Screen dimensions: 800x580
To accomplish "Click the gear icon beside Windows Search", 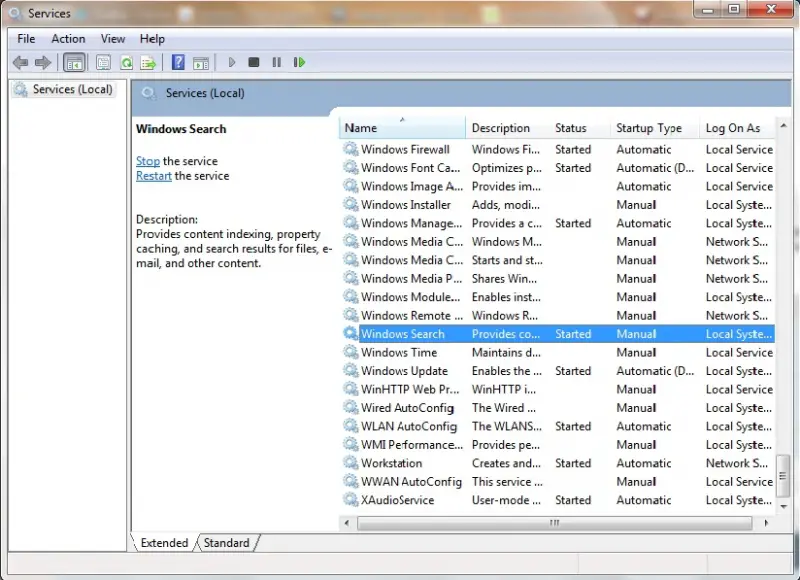I will (x=351, y=334).
